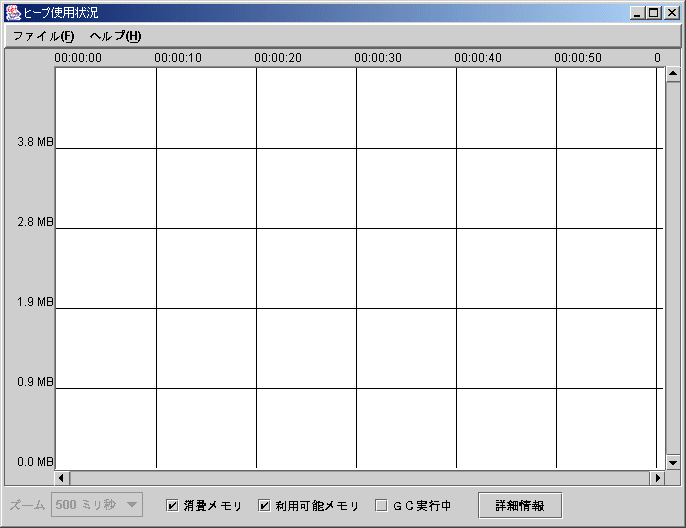Click the vertical scrollbar down arrow
The width and height of the screenshot is (686, 528).
[x=673, y=462]
